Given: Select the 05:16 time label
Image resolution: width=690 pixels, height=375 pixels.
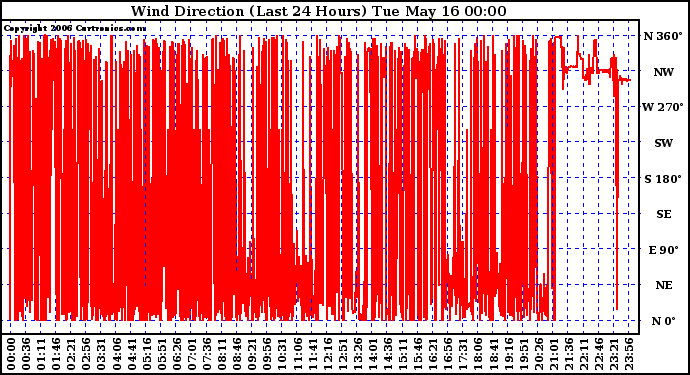Looking at the screenshot, I should coord(147,354).
